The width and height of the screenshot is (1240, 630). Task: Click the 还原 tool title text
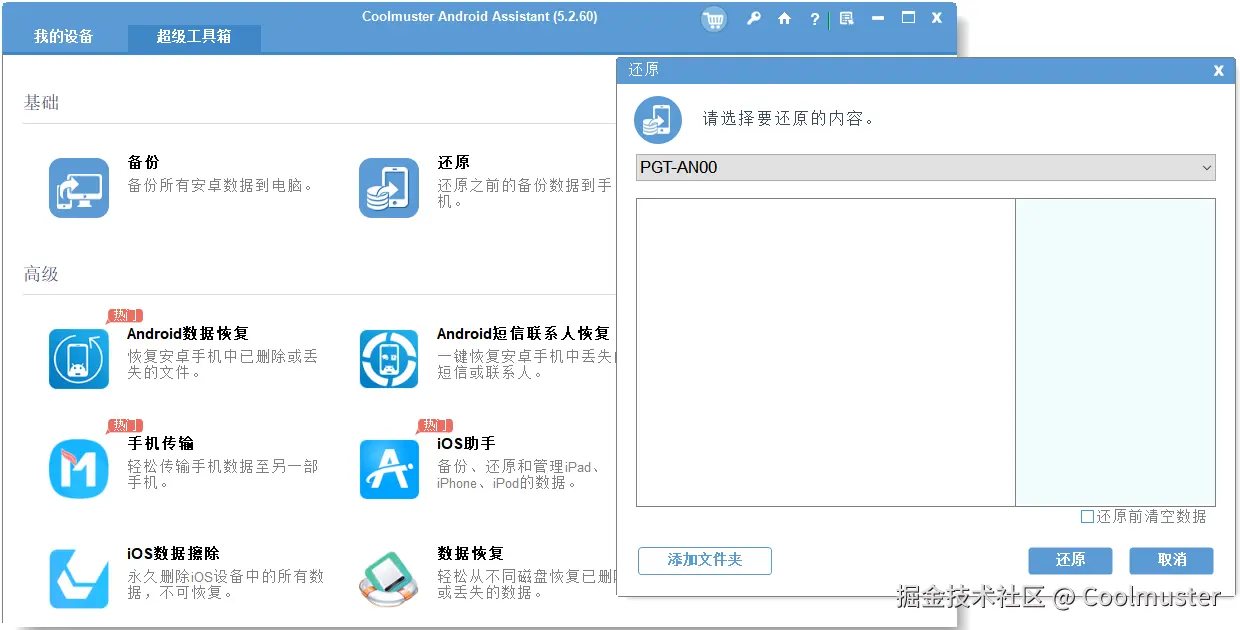tap(453, 162)
